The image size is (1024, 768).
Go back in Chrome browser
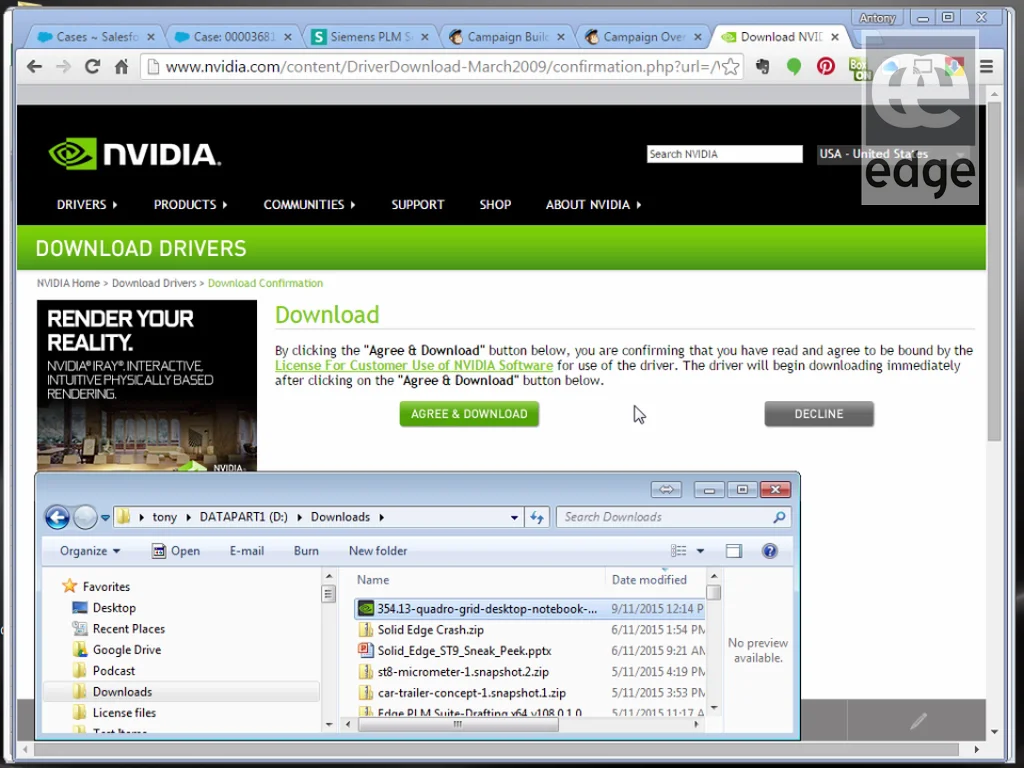point(35,66)
